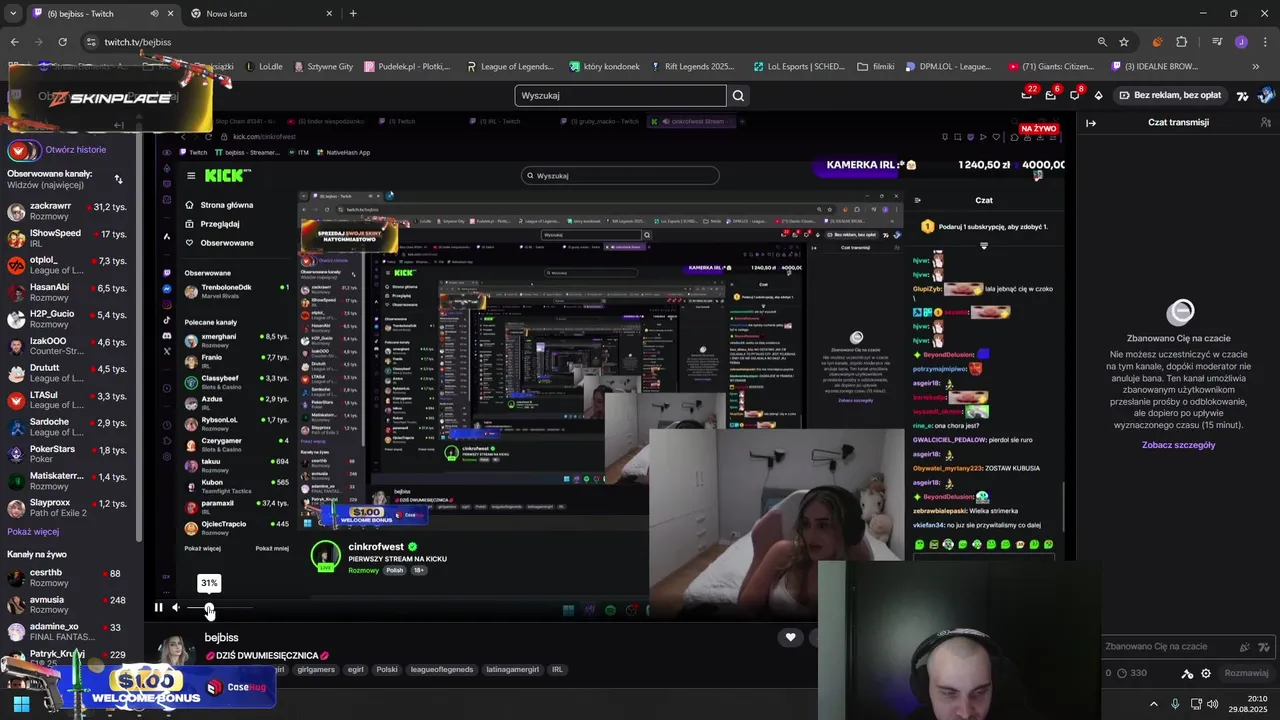
Task: Open the girlgamers stream tag
Action: [x=316, y=670]
